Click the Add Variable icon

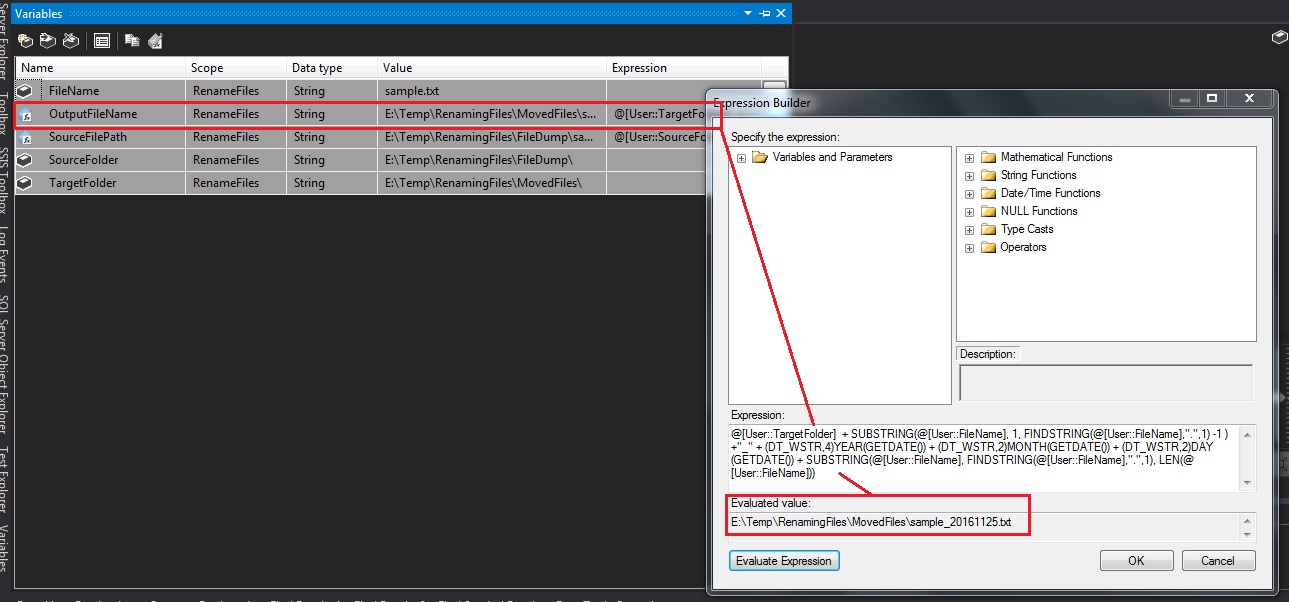(x=25, y=40)
